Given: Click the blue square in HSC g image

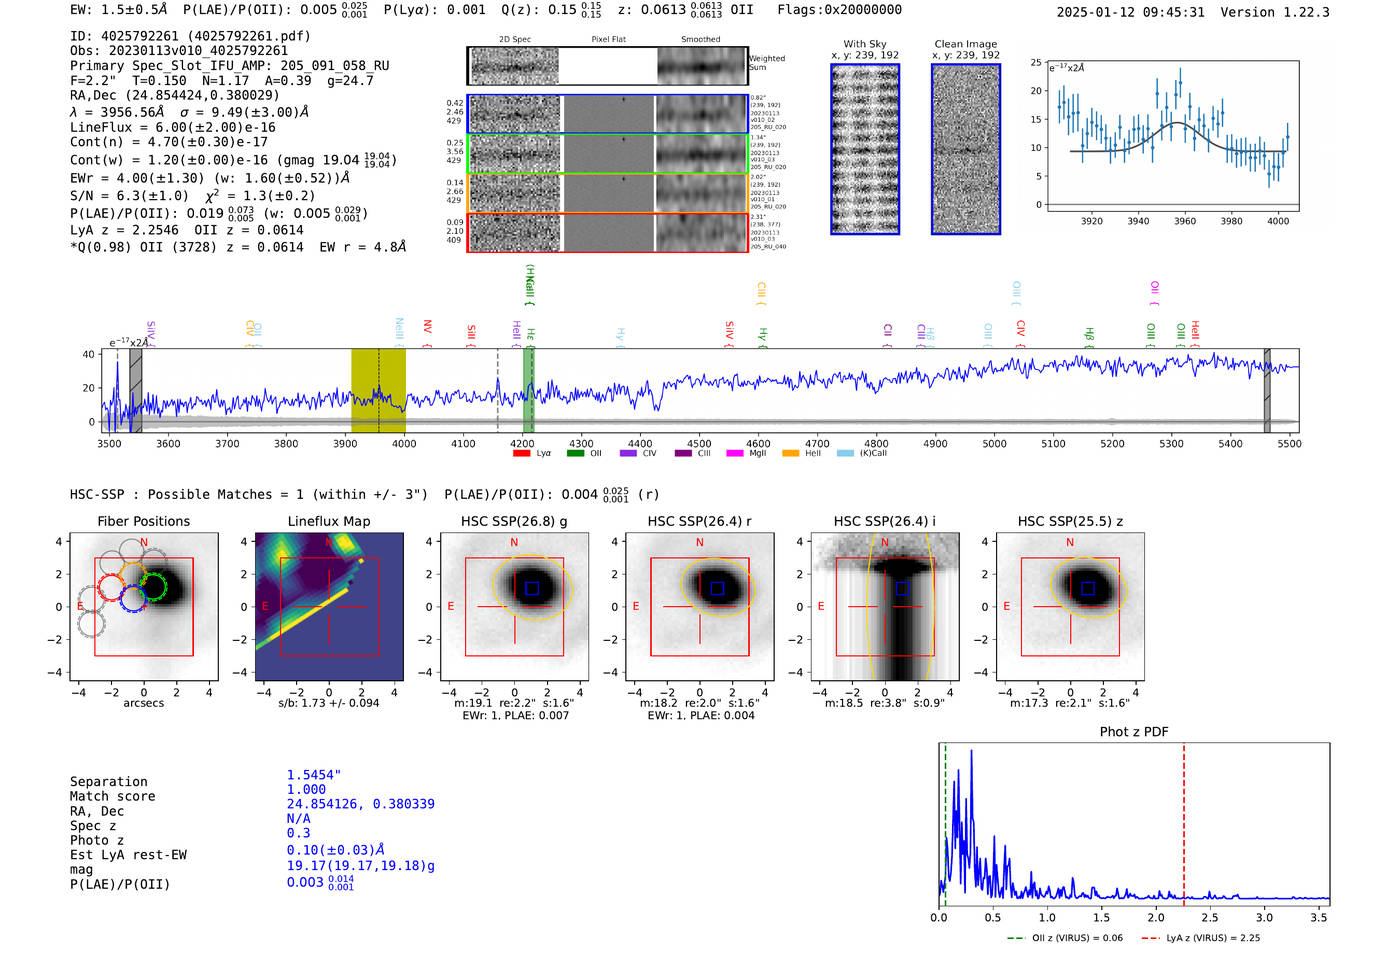Looking at the screenshot, I should click(532, 588).
